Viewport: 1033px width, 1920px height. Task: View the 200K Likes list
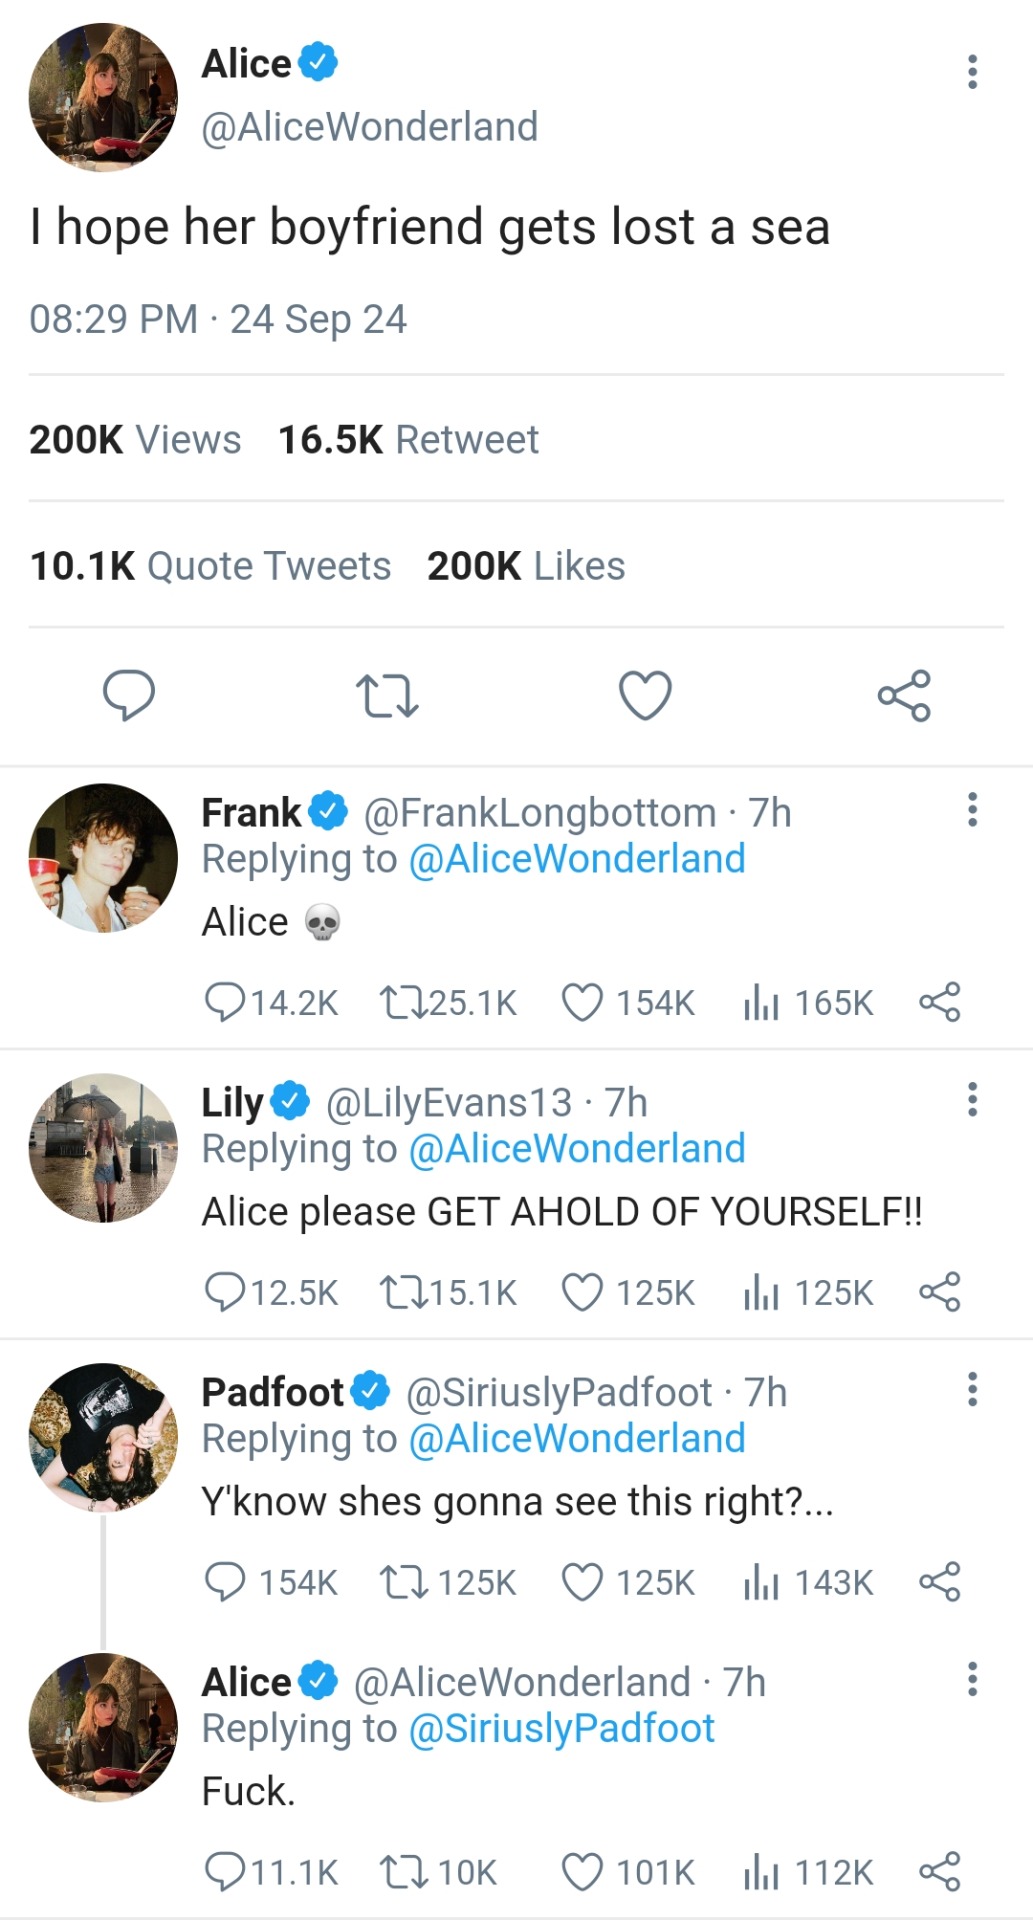[526, 566]
